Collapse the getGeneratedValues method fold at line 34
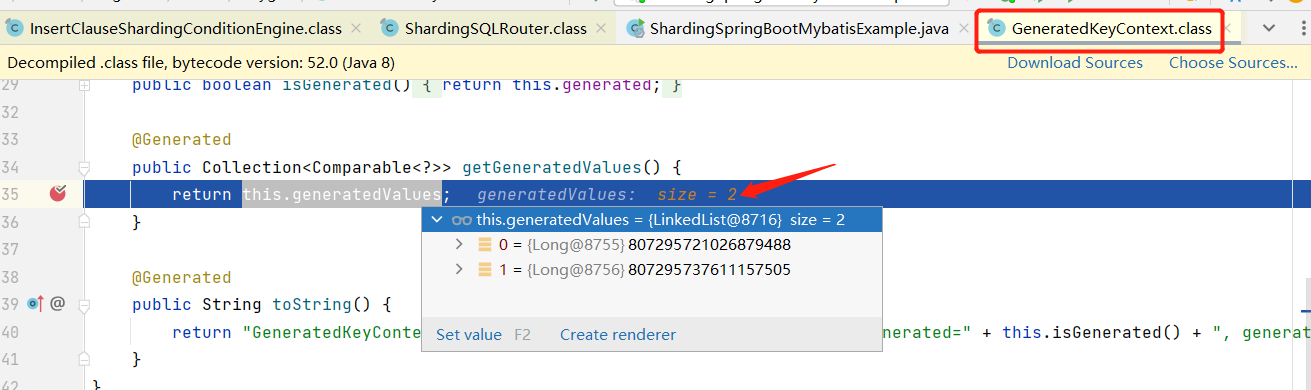The image size is (1311, 390). pyautogui.click(x=85, y=167)
